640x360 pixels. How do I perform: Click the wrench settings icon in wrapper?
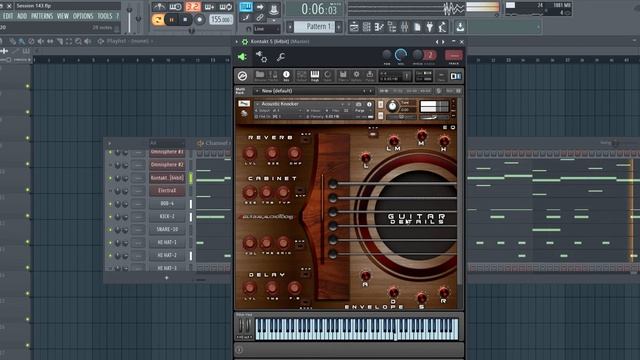[281, 57]
